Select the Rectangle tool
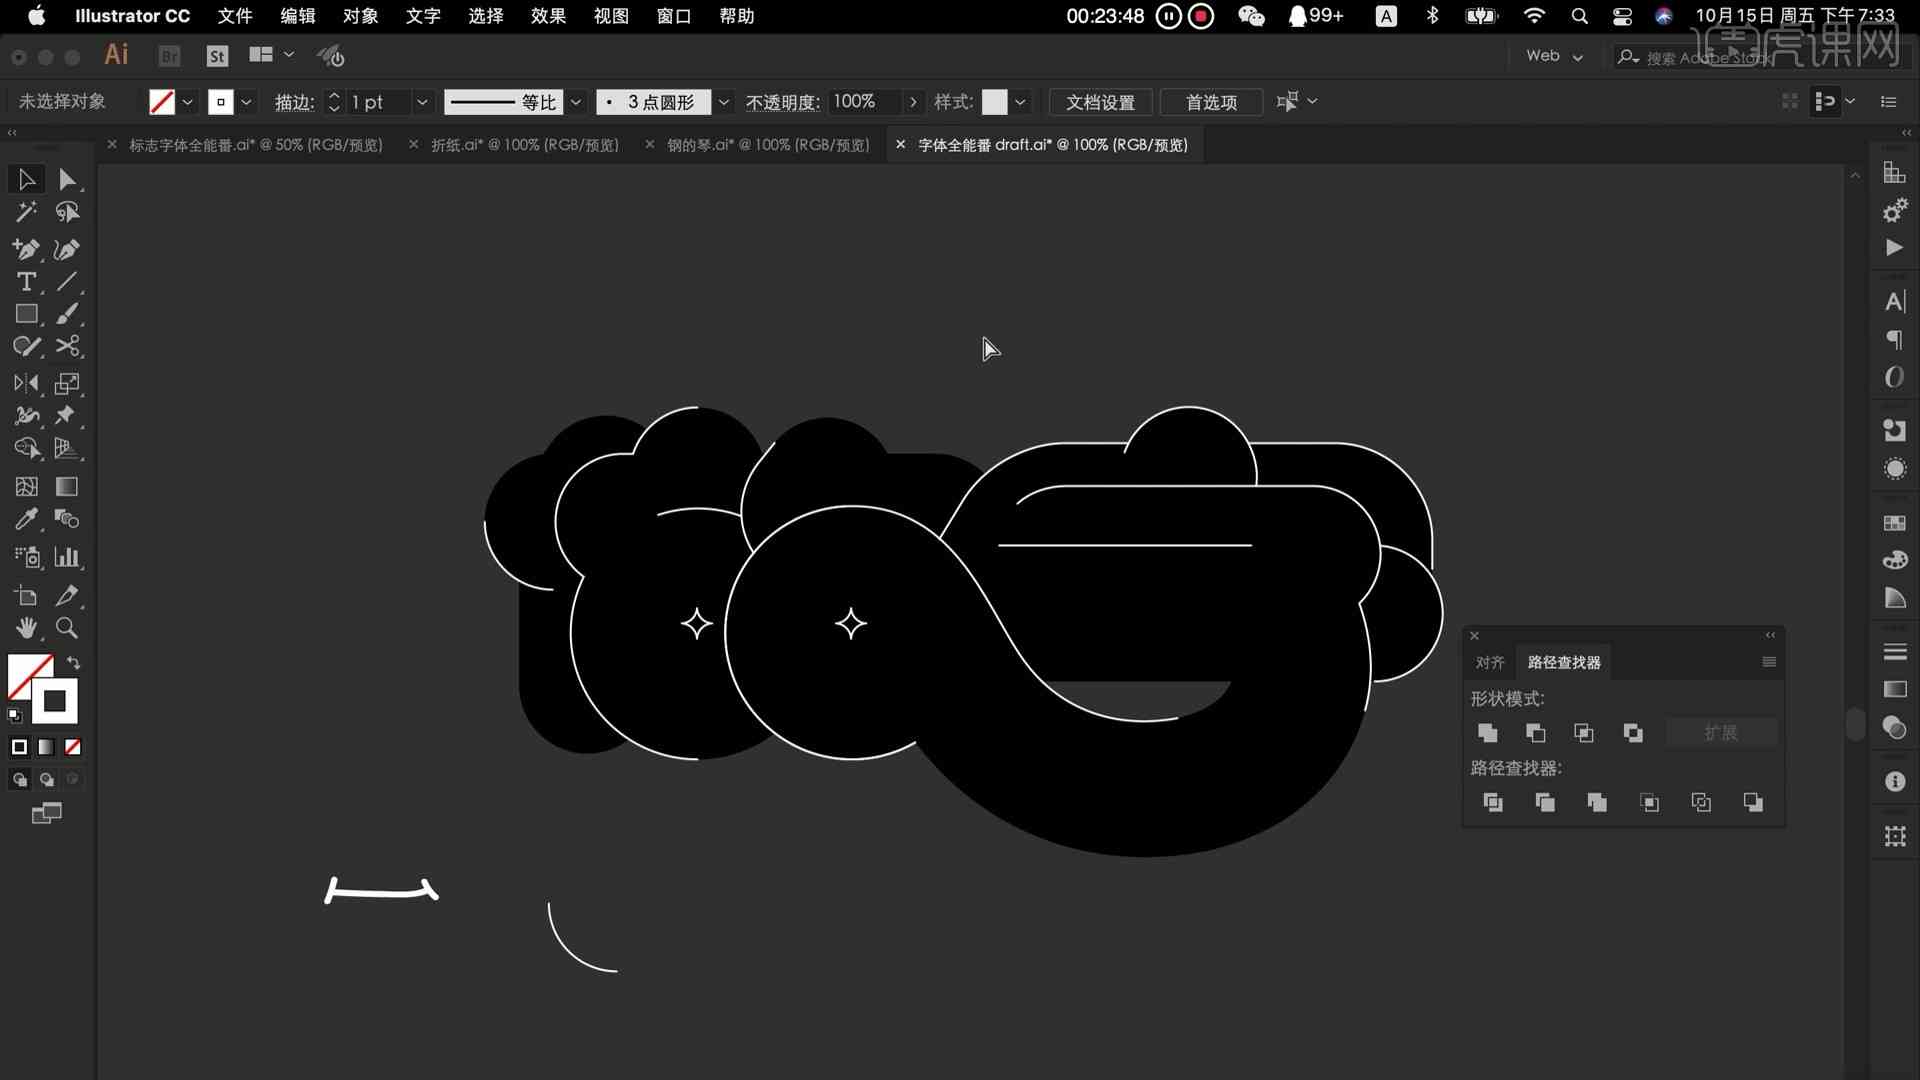The image size is (1920, 1080). pyautogui.click(x=26, y=314)
